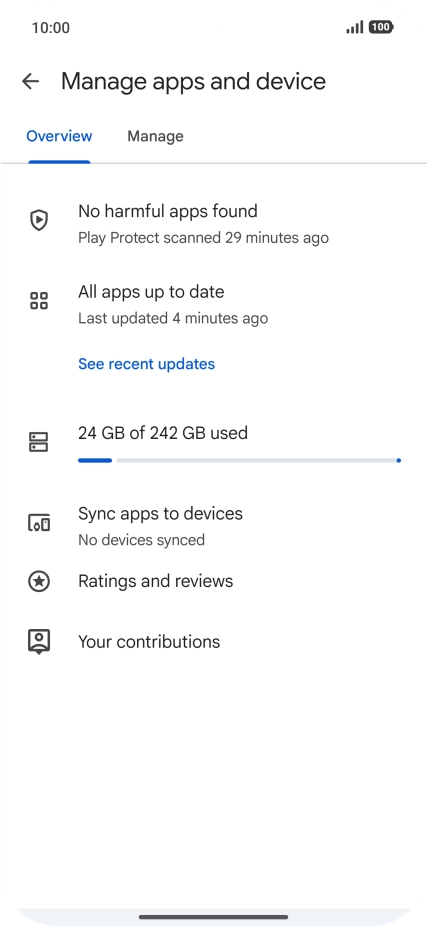Screen dimensions: 427x926
Task: Tap the signal strength icon
Action: click(355, 27)
